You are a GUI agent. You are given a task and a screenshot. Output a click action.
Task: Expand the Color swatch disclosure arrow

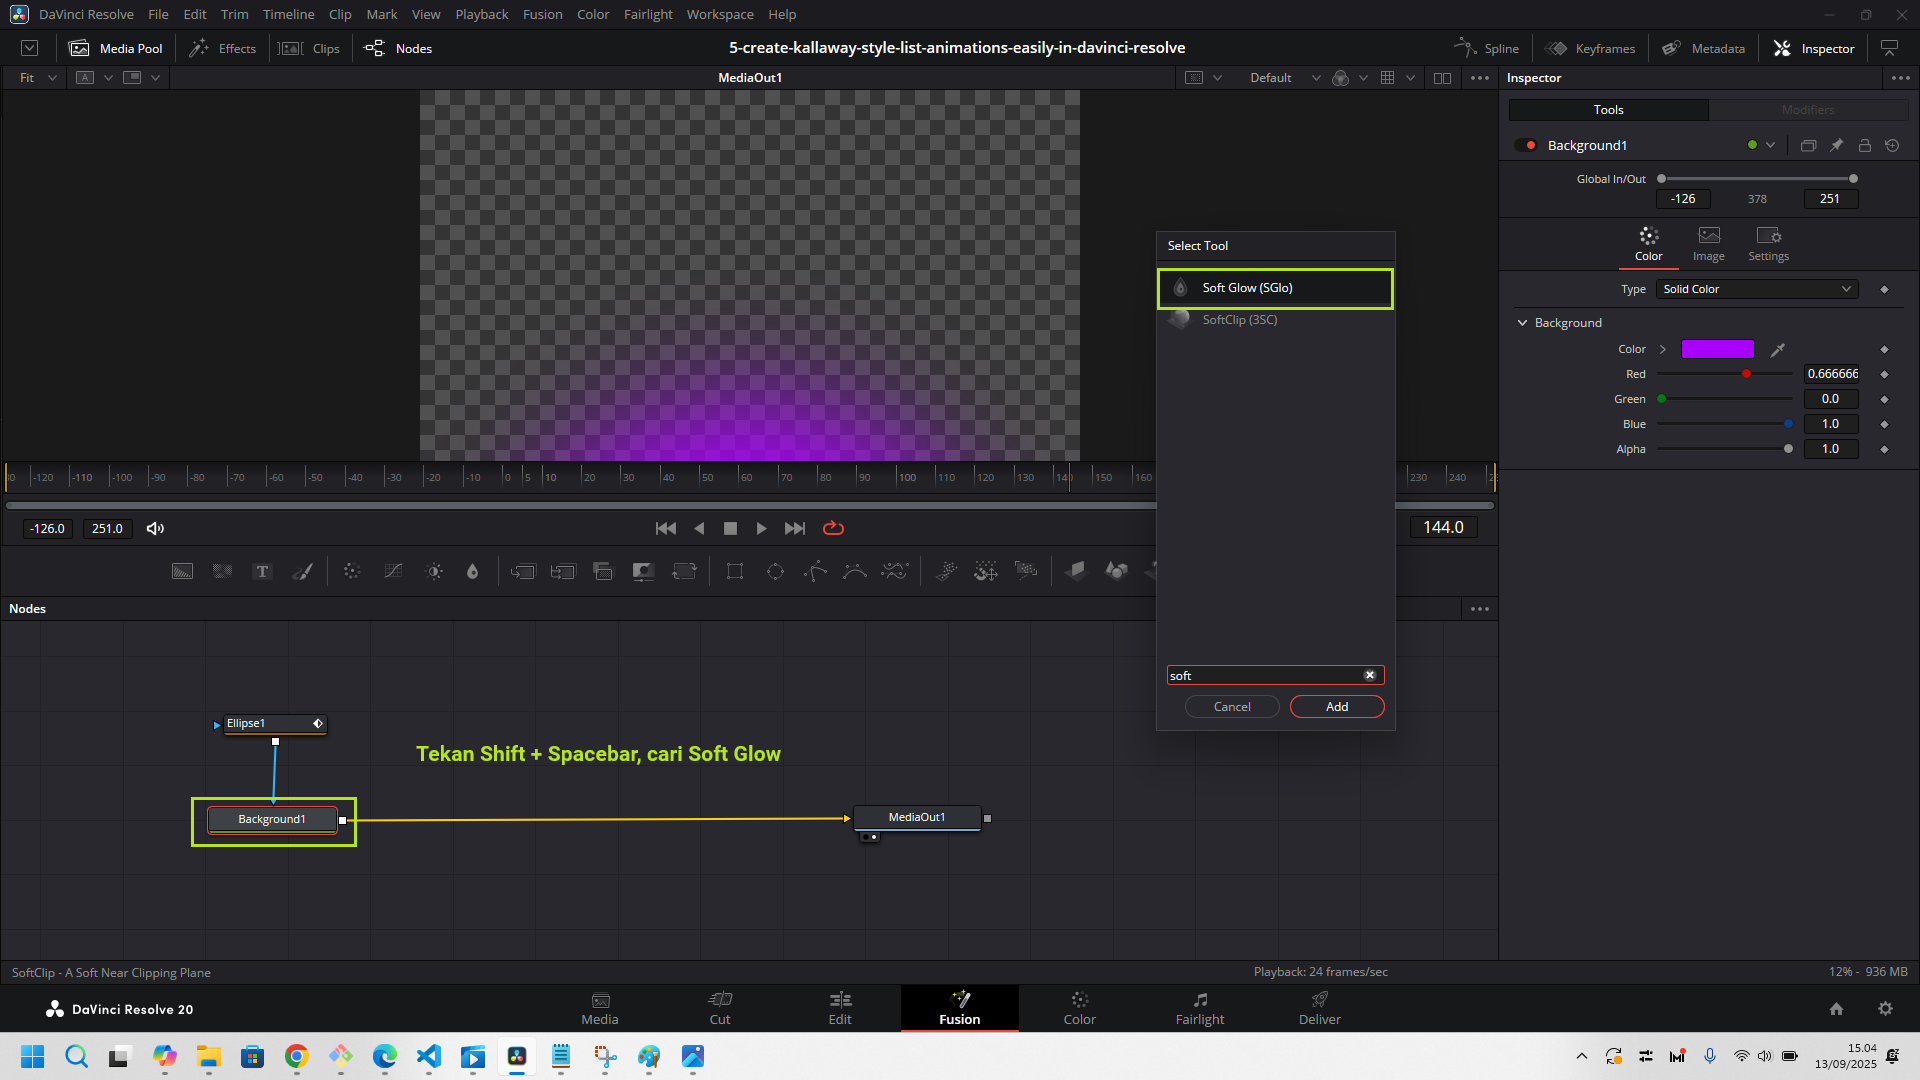coord(1663,349)
